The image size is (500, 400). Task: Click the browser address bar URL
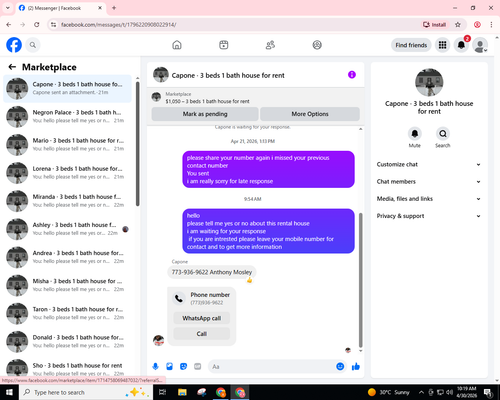point(119,24)
